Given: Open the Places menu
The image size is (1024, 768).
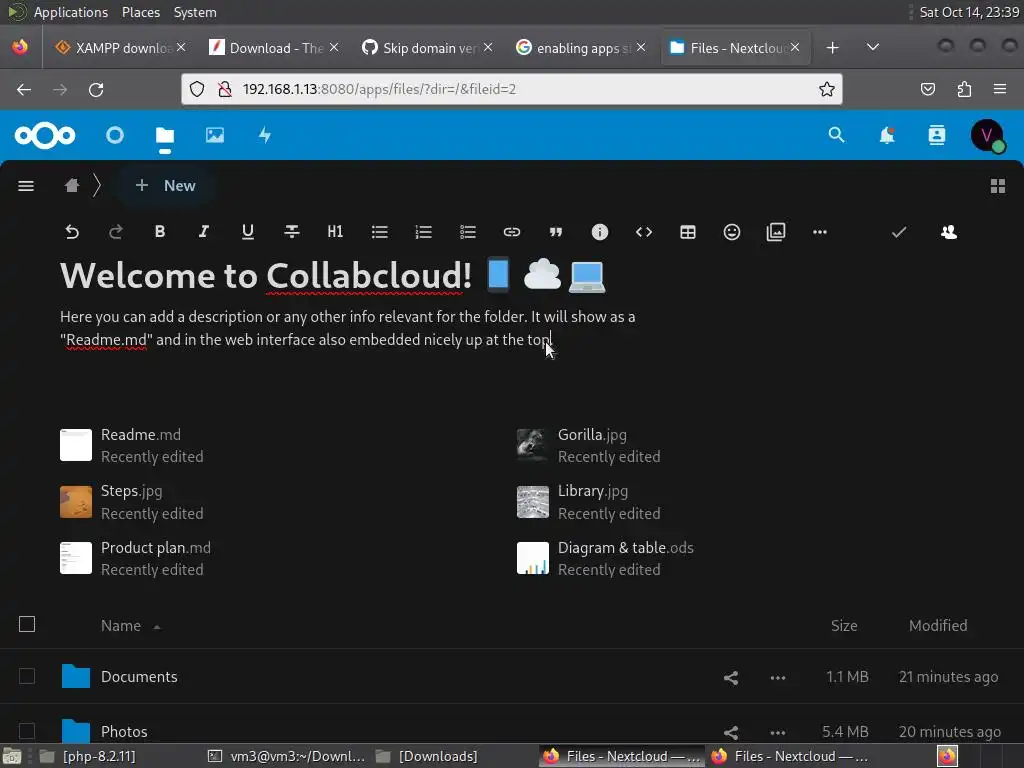Looking at the screenshot, I should click(140, 12).
